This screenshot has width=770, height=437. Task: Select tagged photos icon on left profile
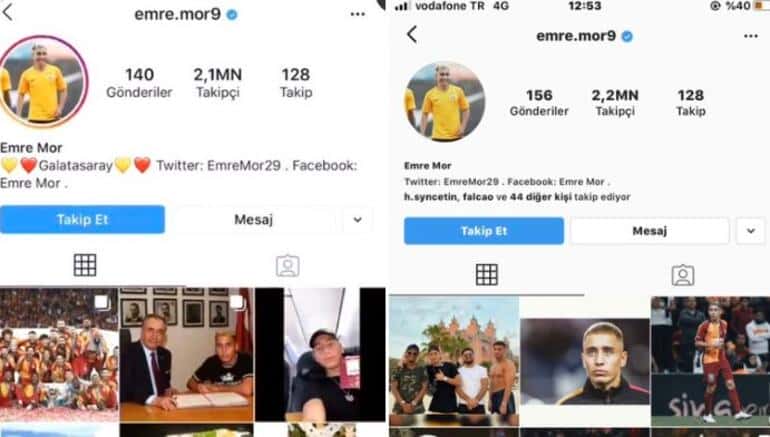tap(288, 266)
